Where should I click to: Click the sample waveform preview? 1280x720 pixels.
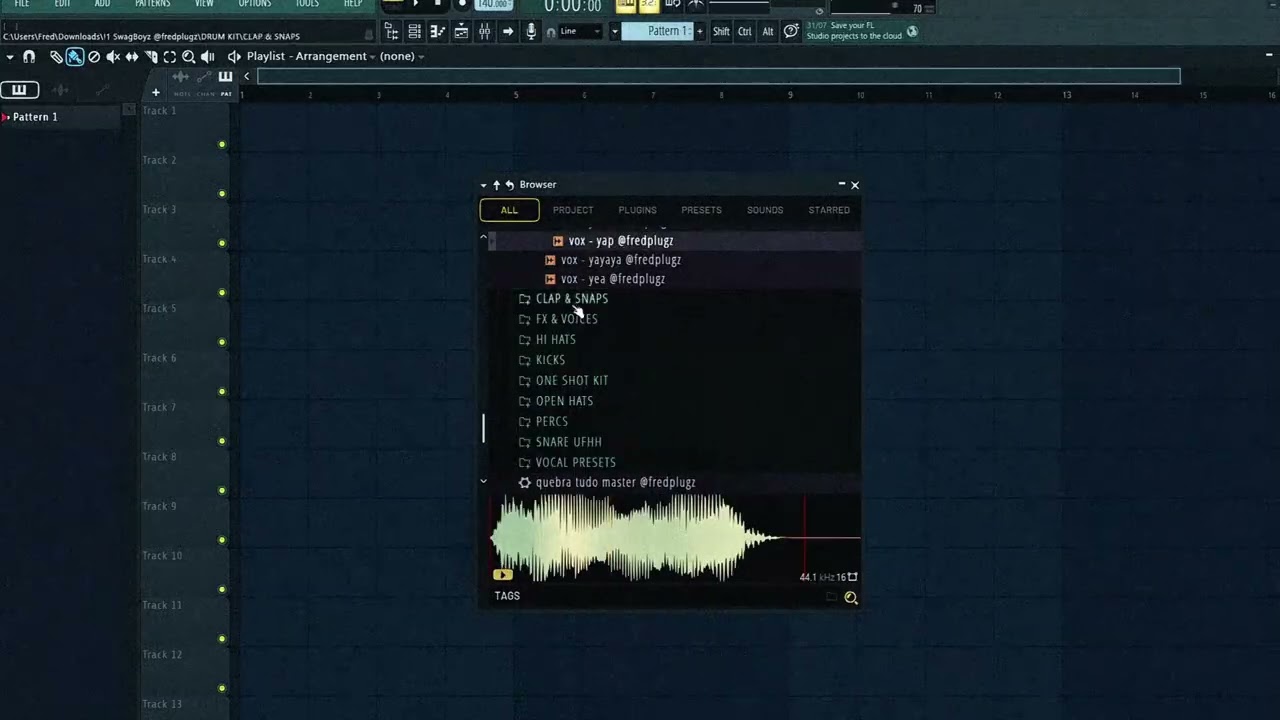point(675,538)
